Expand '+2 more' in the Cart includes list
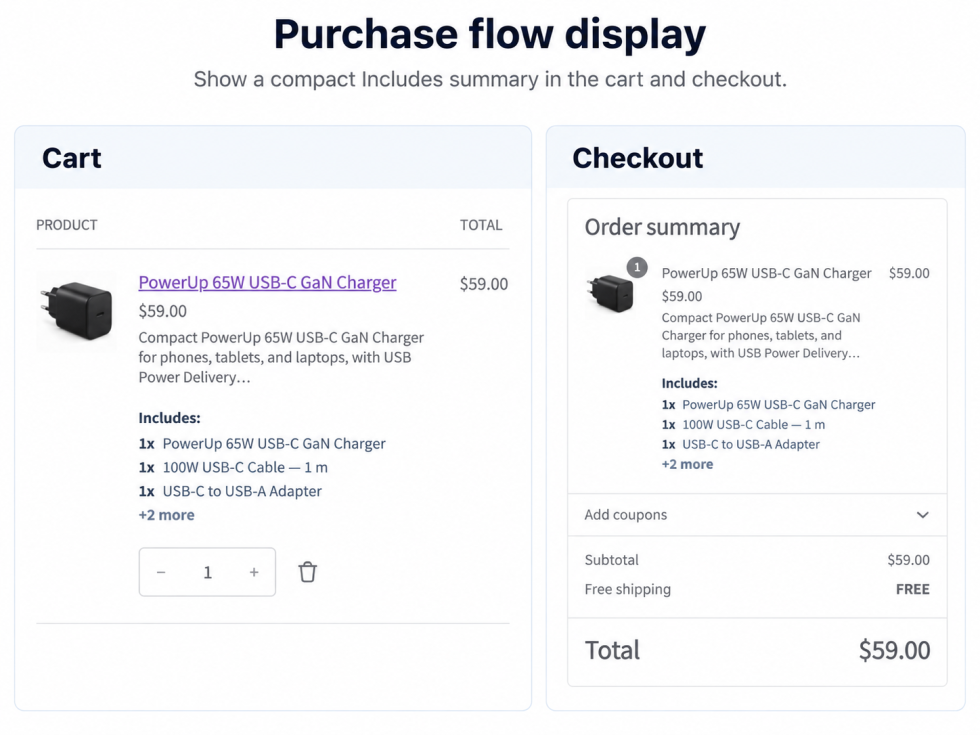980x735 pixels. pos(166,515)
